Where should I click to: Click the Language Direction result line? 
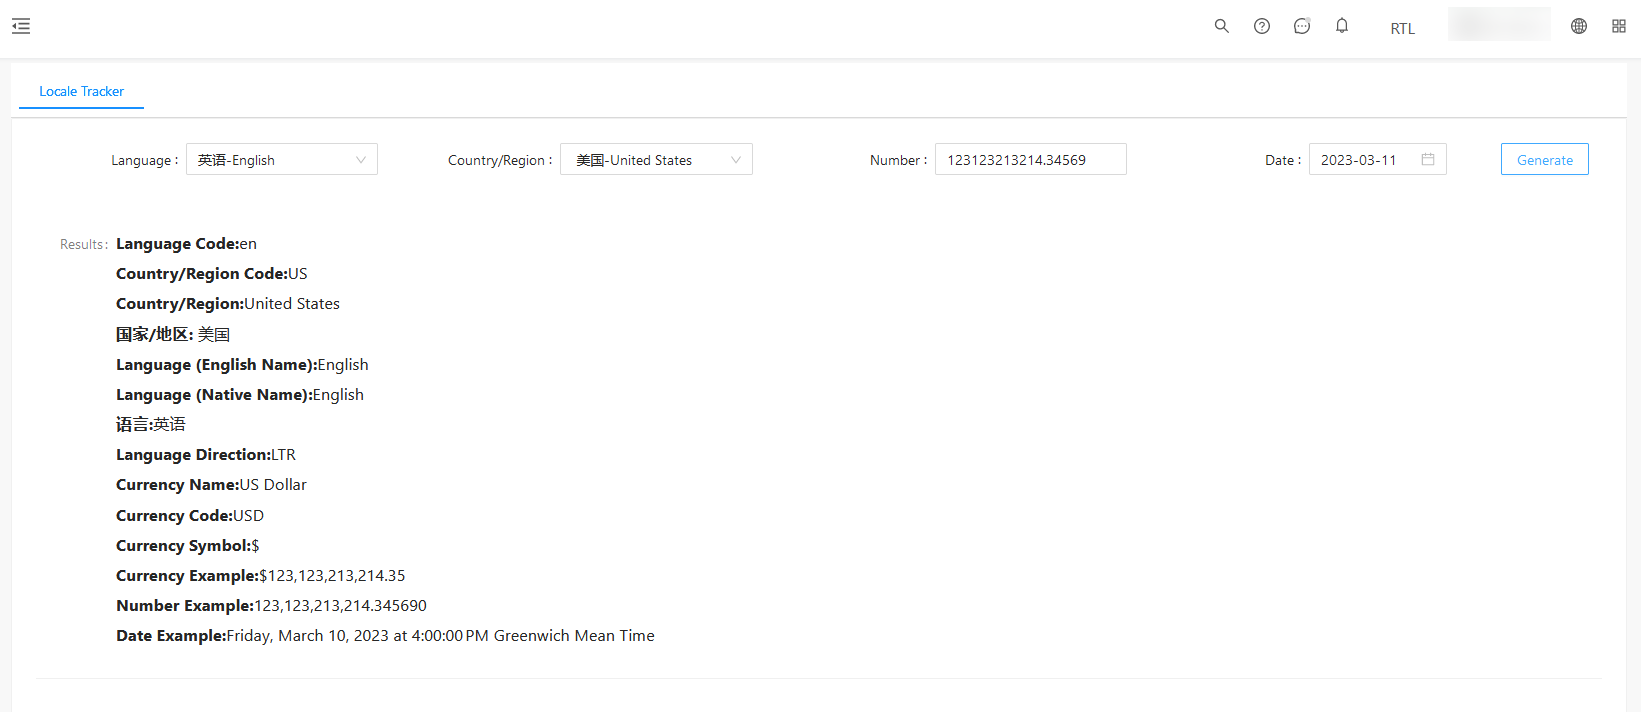[x=206, y=455]
